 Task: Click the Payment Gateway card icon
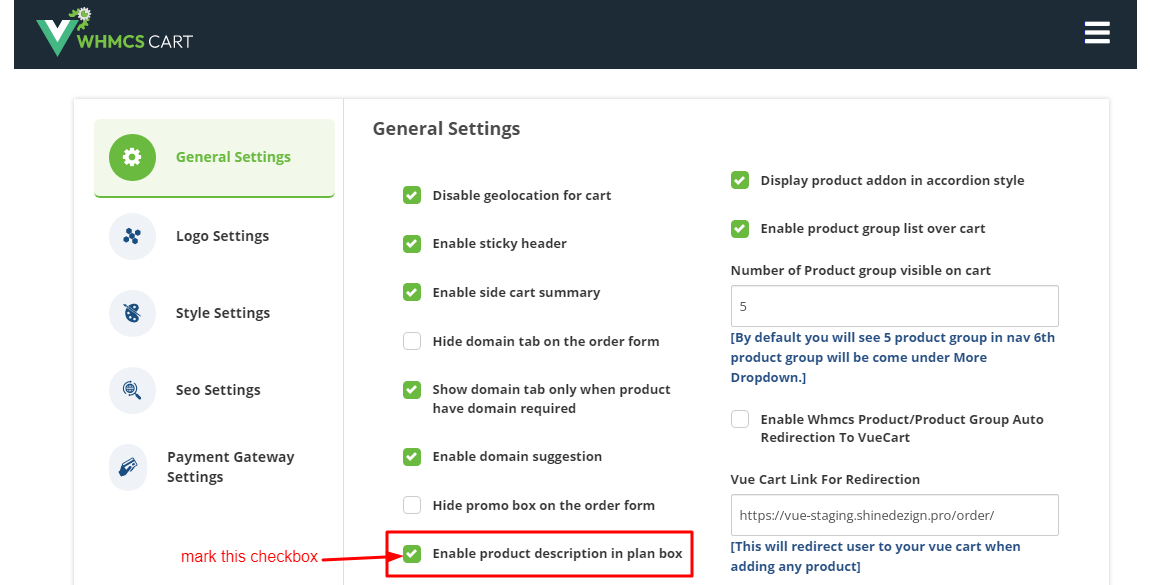coord(128,467)
